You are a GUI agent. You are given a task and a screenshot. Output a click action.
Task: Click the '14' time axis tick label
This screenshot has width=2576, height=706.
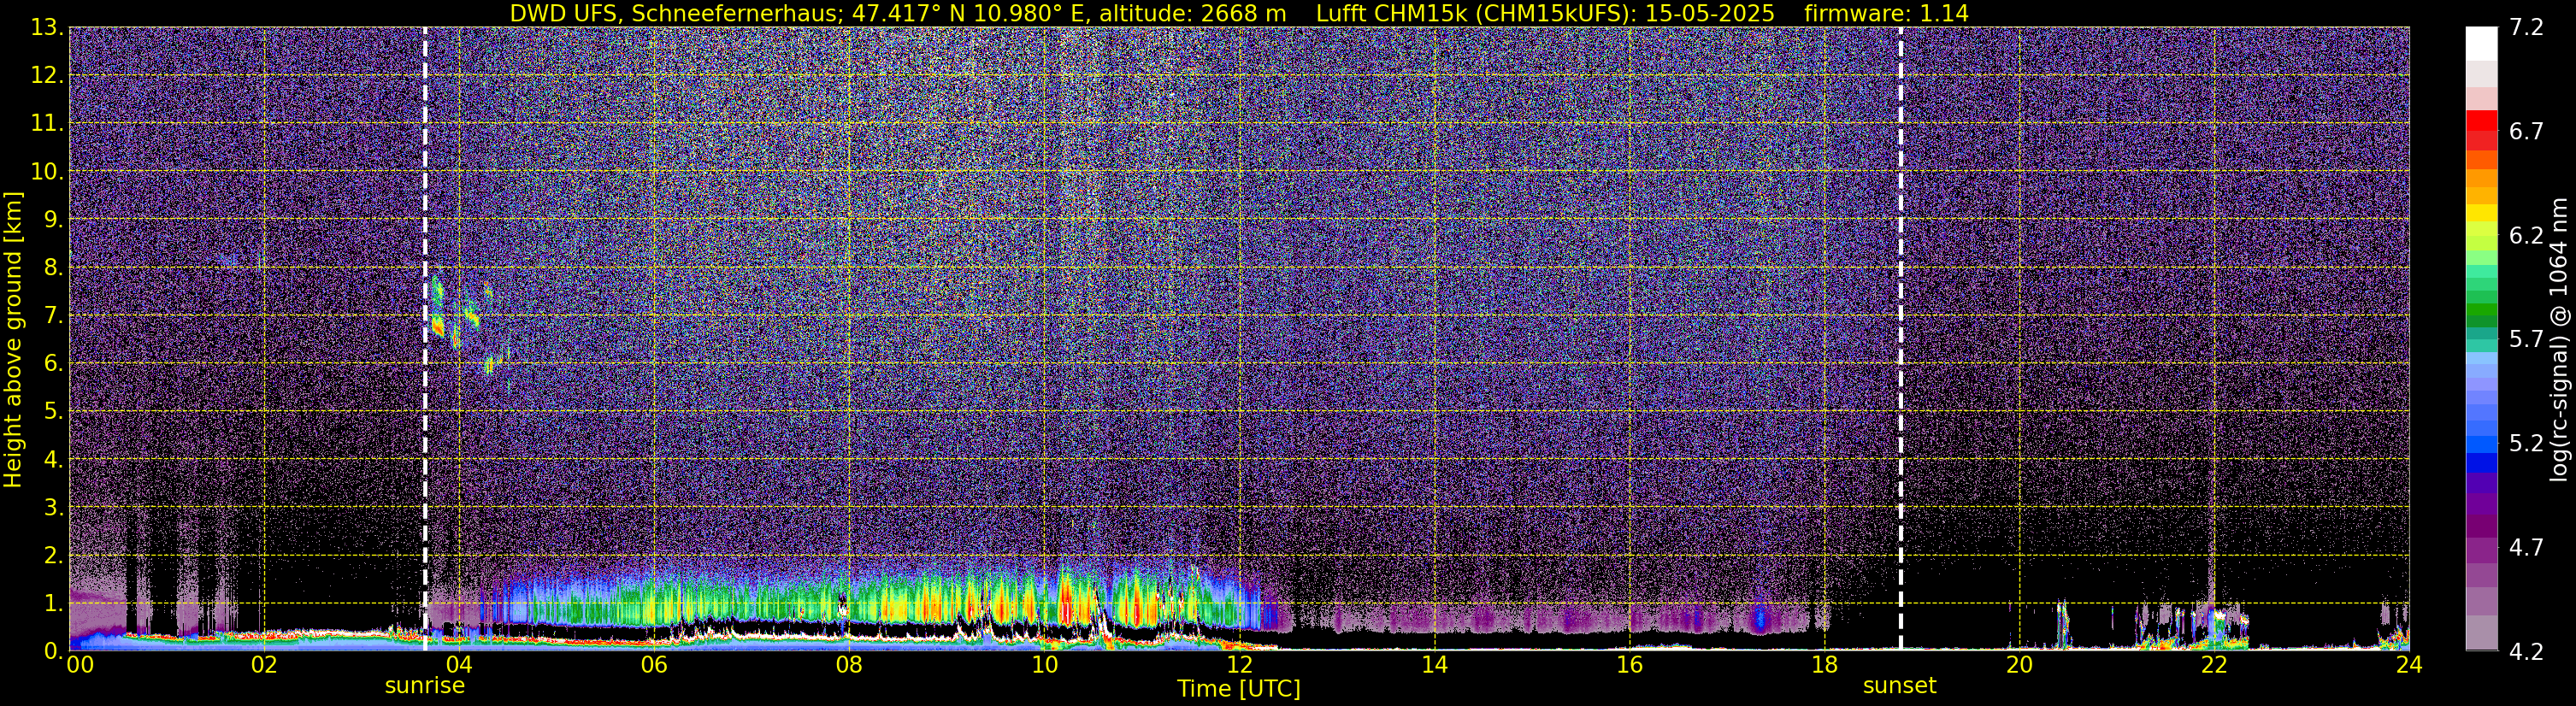pyautogui.click(x=1434, y=665)
